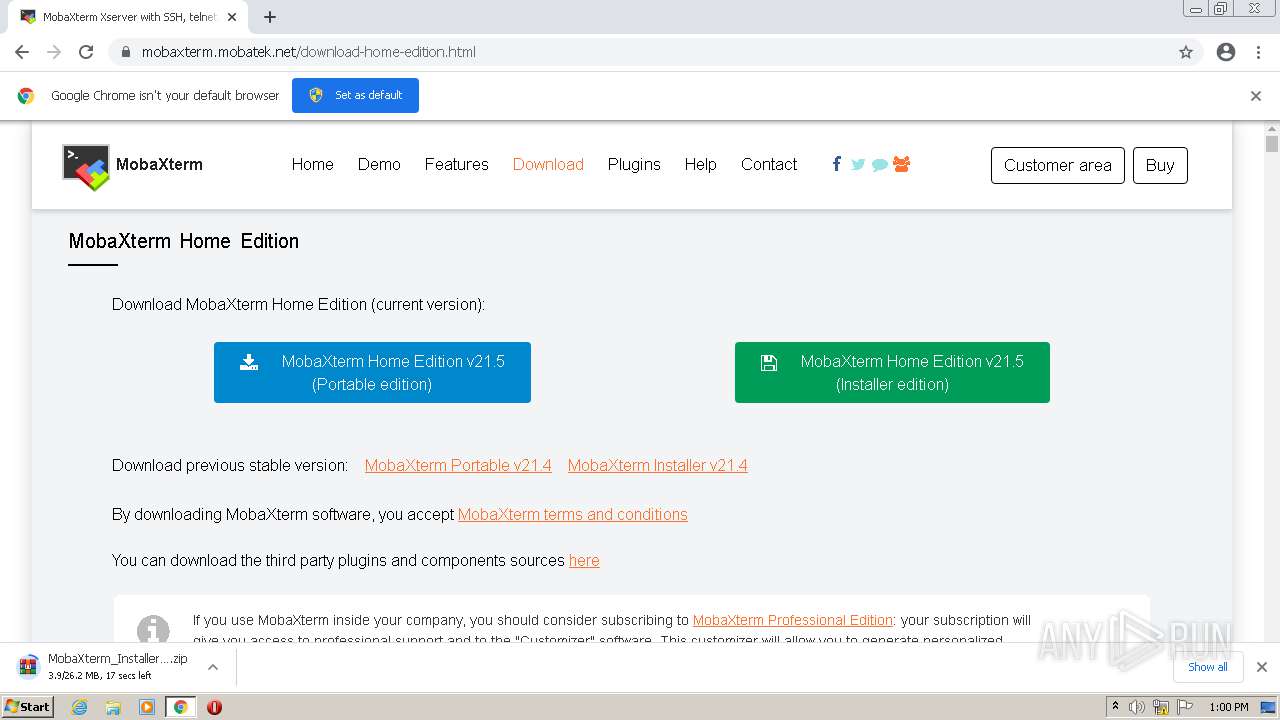This screenshot has height=720, width=1280.
Task: Click the Buy button
Action: [x=1160, y=166]
